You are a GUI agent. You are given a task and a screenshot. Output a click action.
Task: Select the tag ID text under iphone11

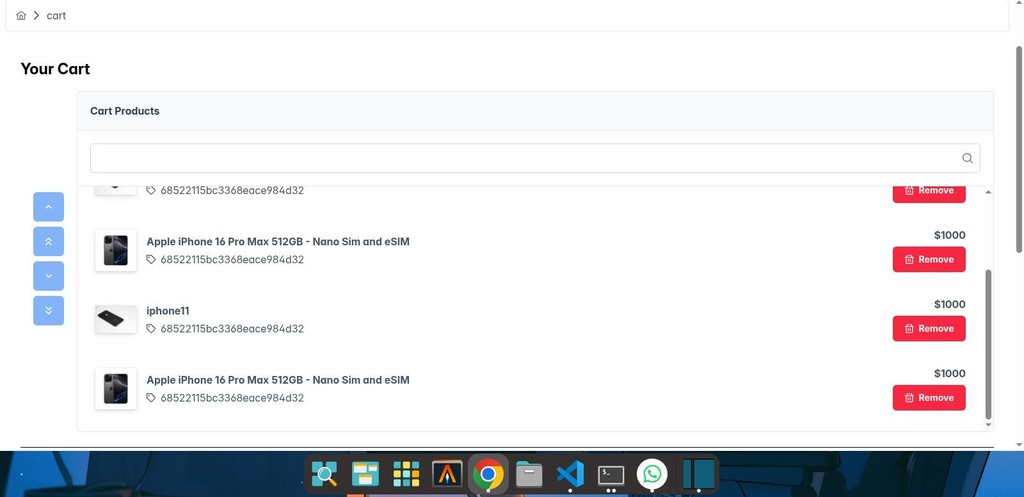pos(232,329)
